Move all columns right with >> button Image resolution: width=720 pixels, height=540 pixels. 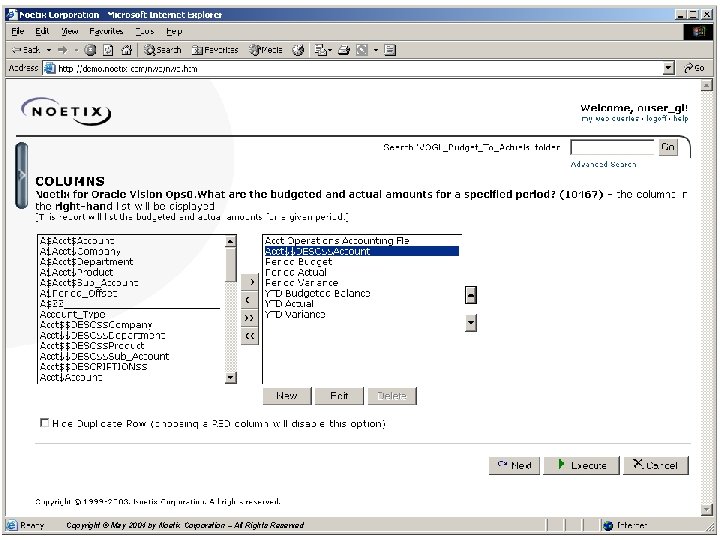point(250,318)
